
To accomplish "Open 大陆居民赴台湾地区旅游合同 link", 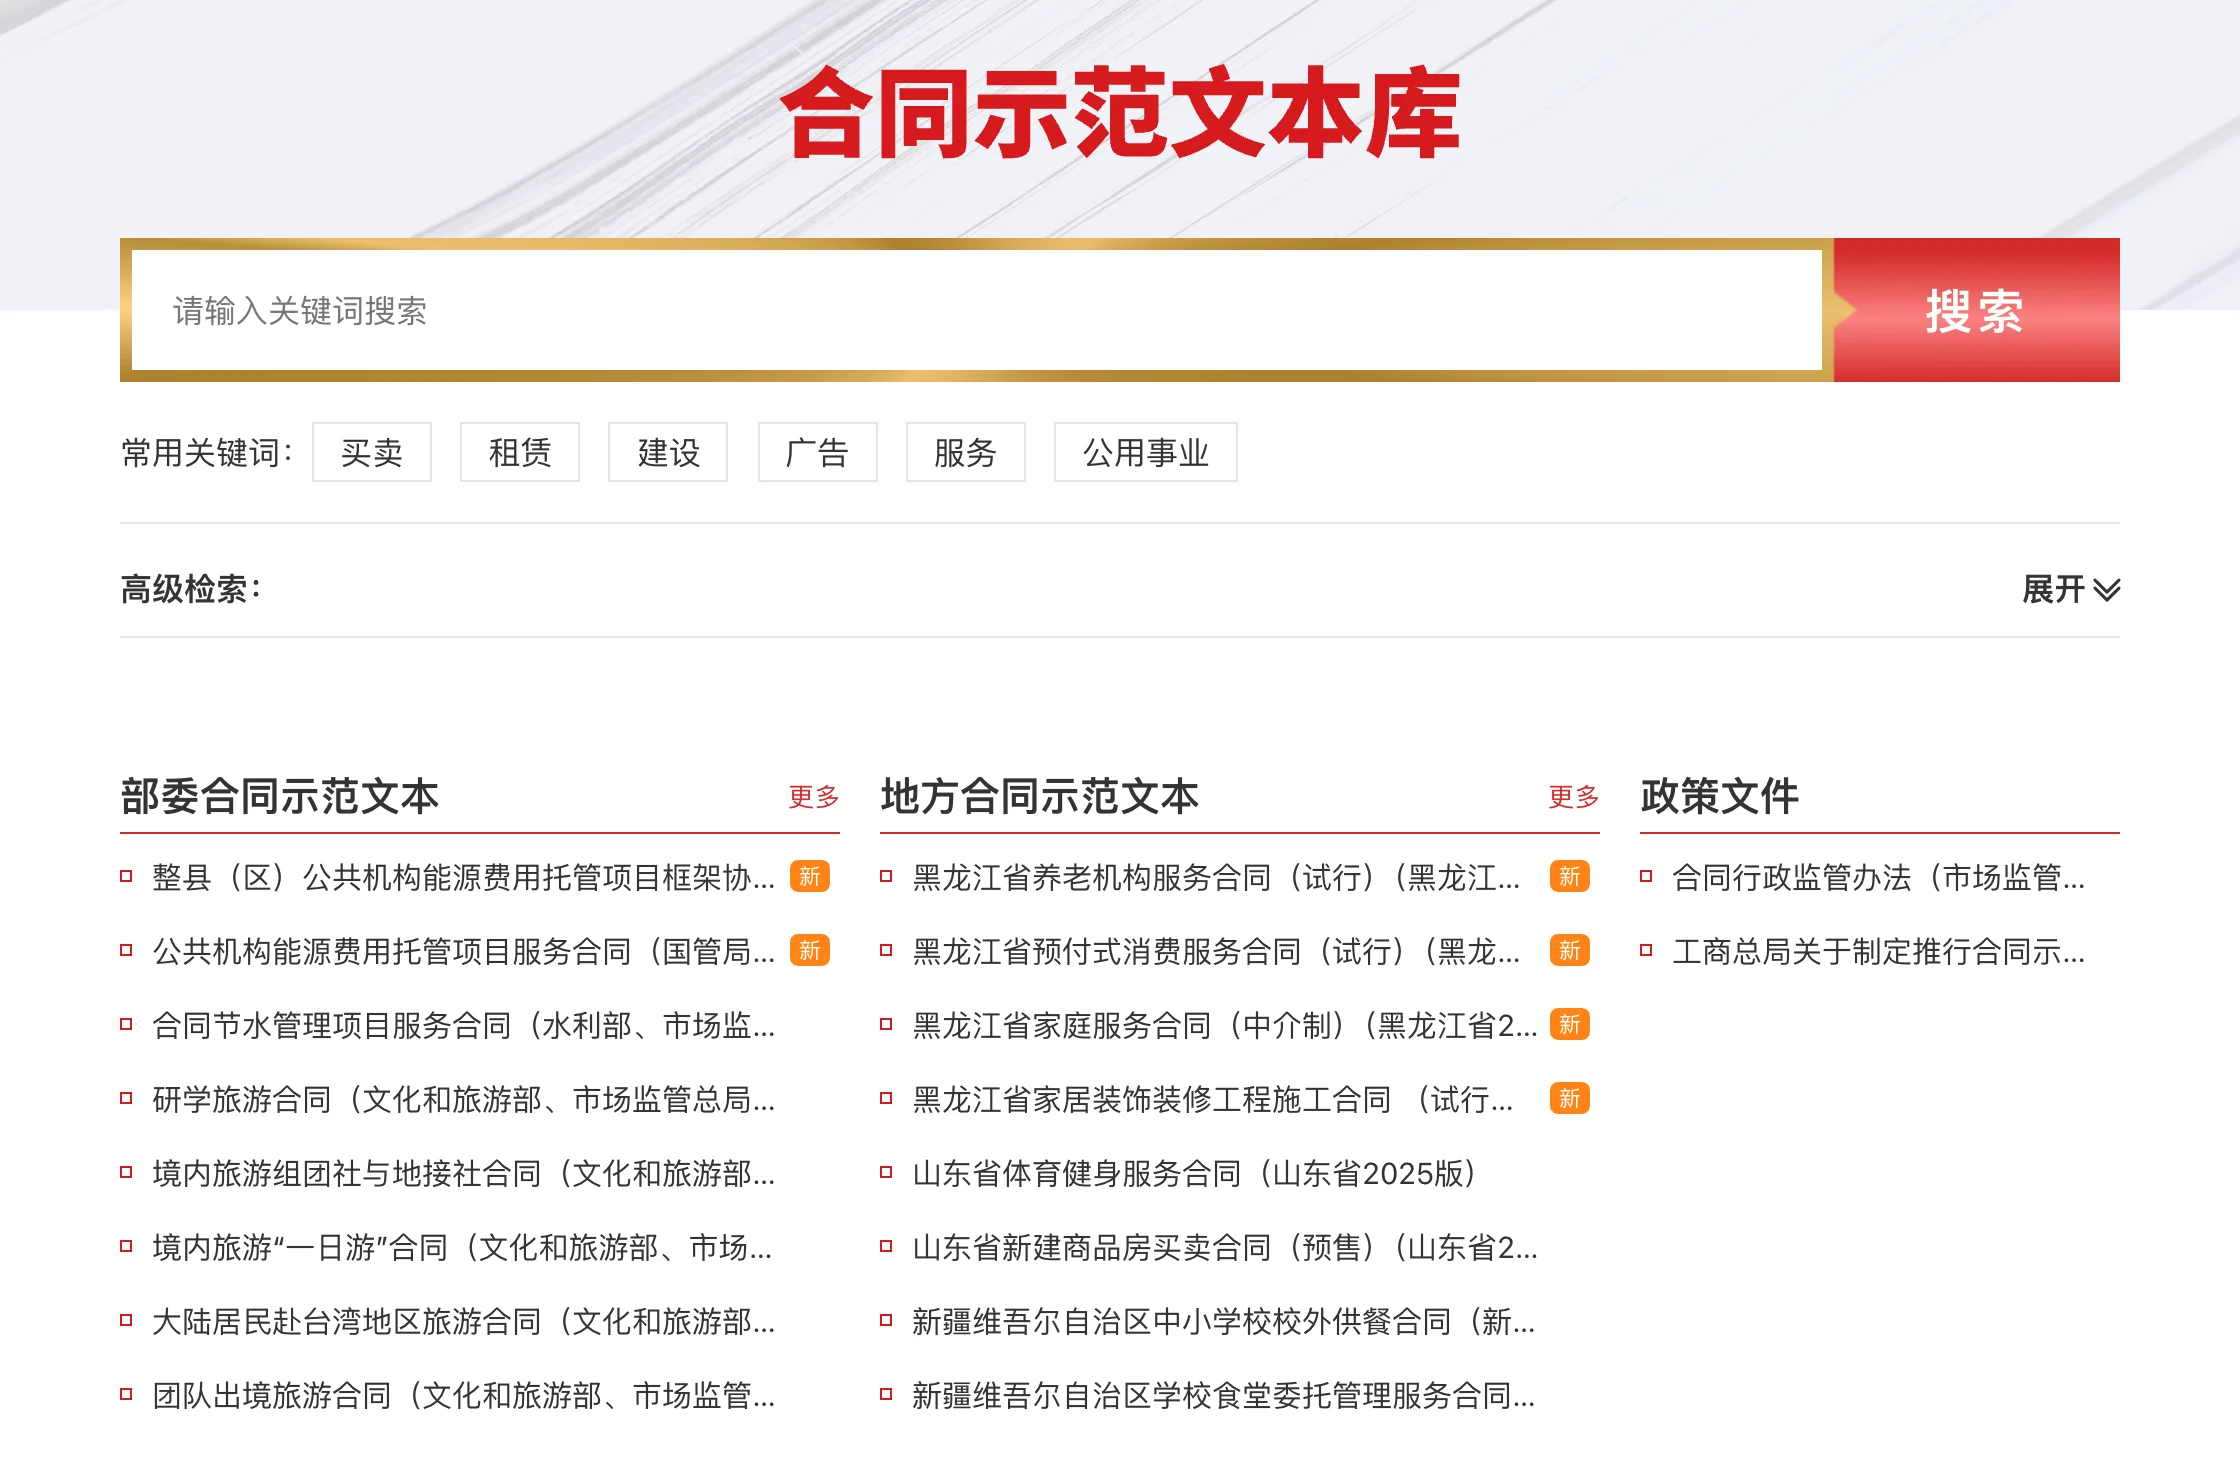I will click(x=463, y=1321).
